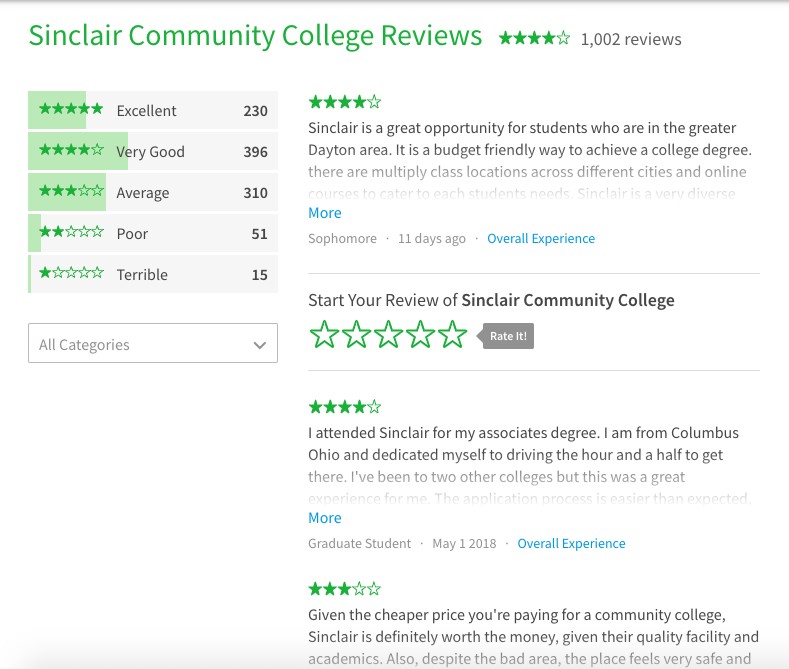
Task: Filter reviews by Average rating row
Action: [x=153, y=192]
